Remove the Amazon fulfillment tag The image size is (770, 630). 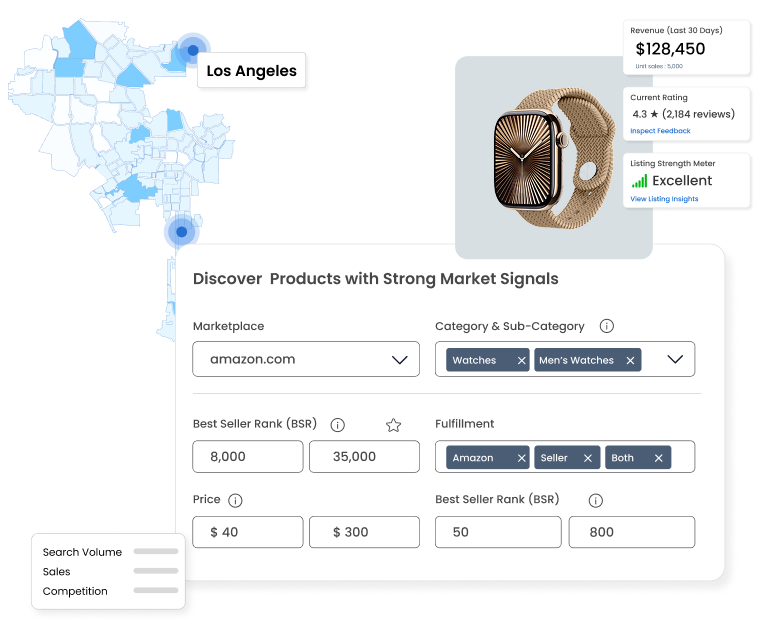click(x=521, y=458)
